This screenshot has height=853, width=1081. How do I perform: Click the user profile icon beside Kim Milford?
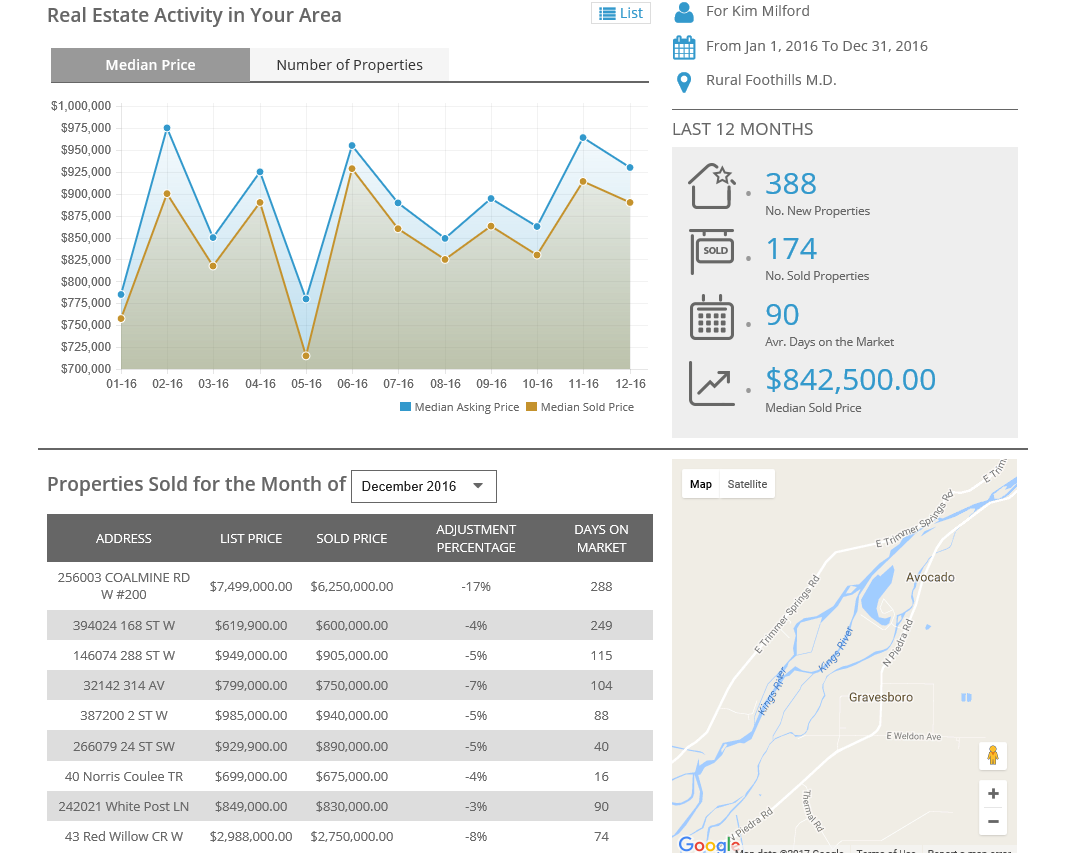pyautogui.click(x=684, y=12)
